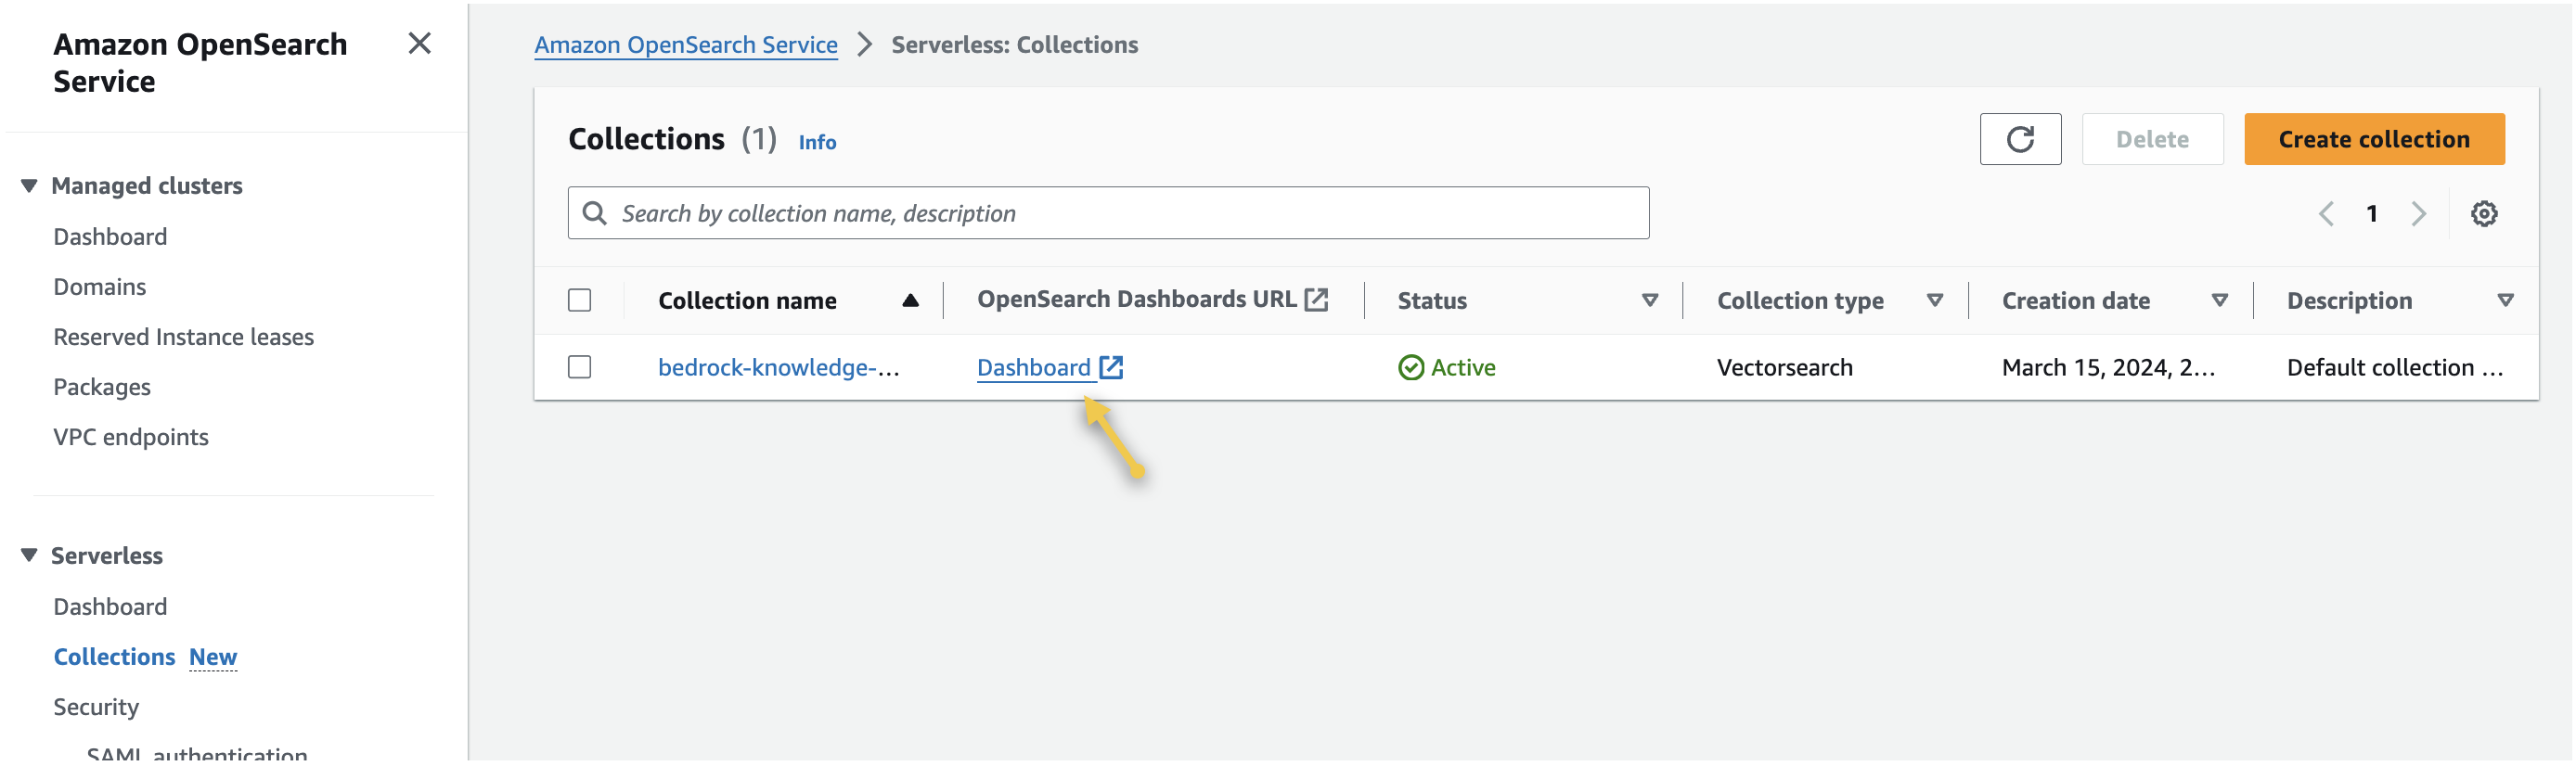
Task: Click the Collection type header label
Action: point(1800,300)
